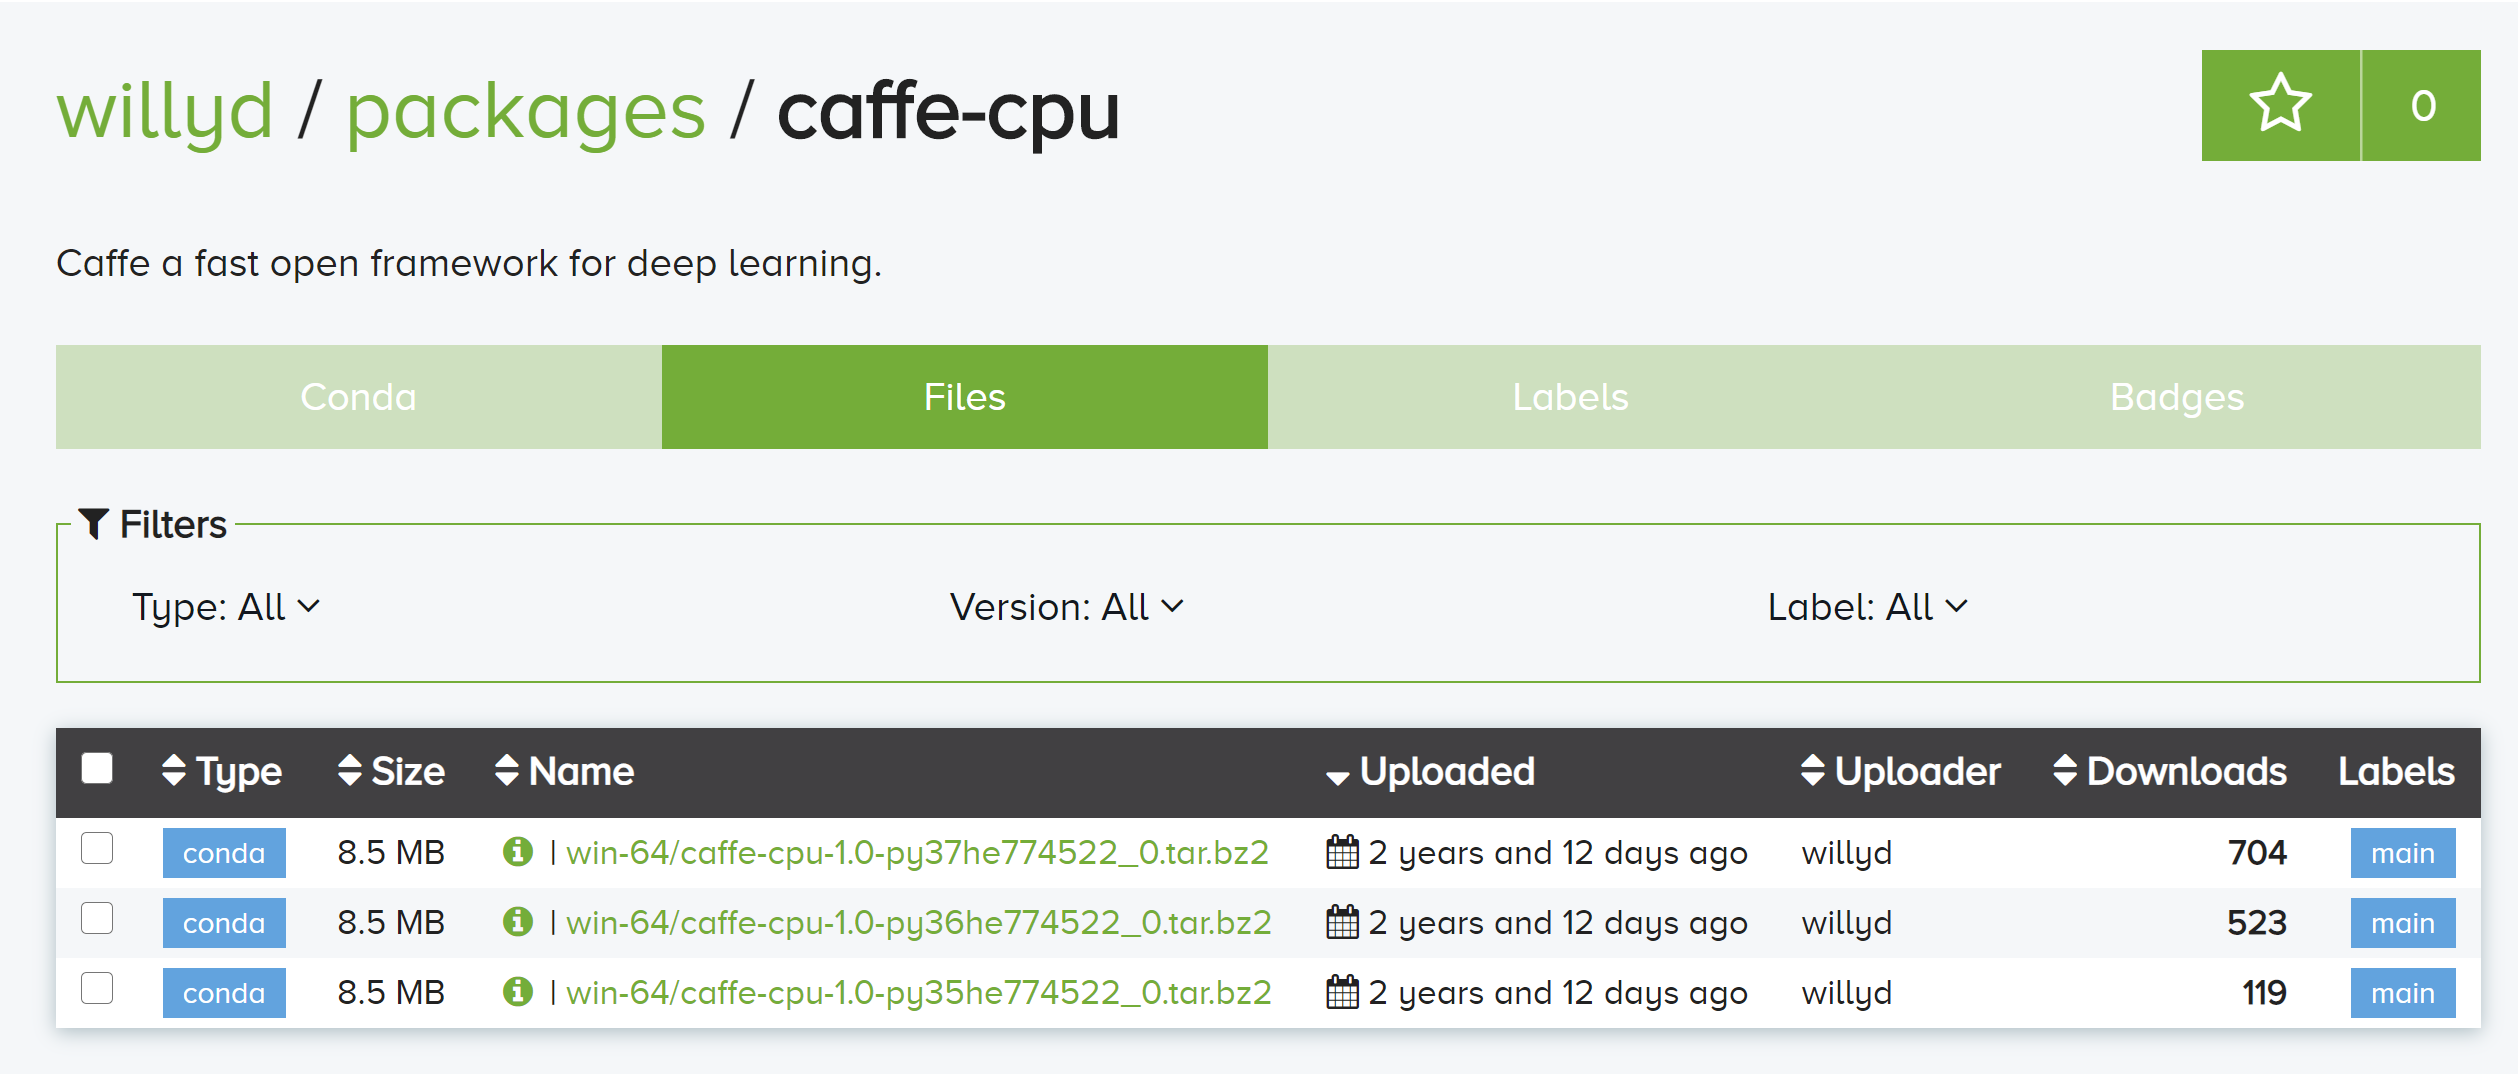Click the main label in the py37 row

pyautogui.click(x=2403, y=853)
